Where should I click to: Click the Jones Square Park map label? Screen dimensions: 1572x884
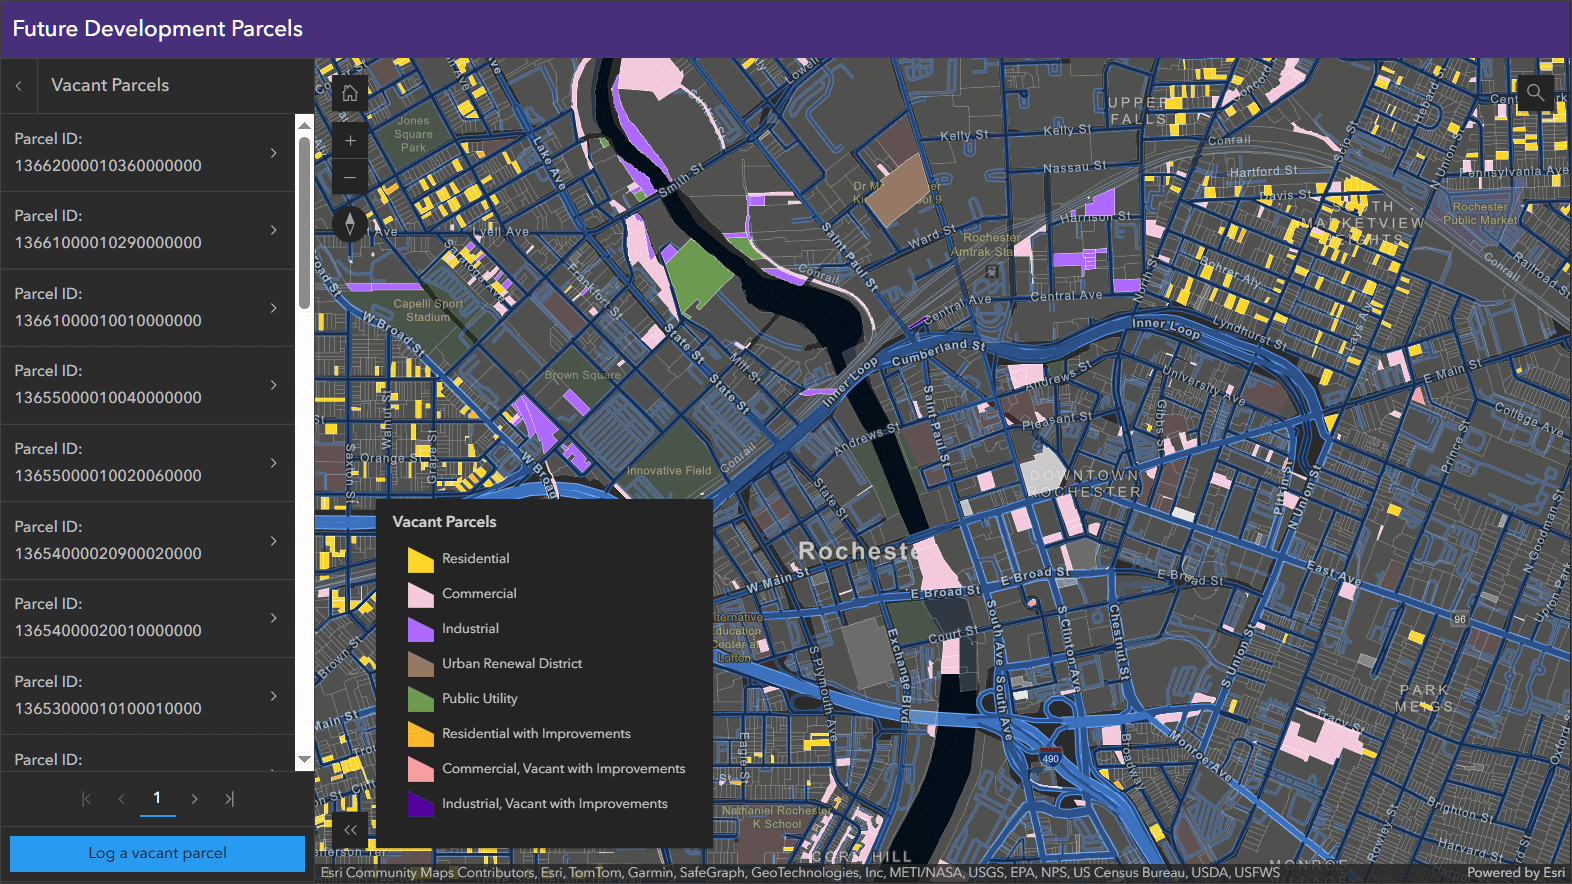[x=413, y=134]
